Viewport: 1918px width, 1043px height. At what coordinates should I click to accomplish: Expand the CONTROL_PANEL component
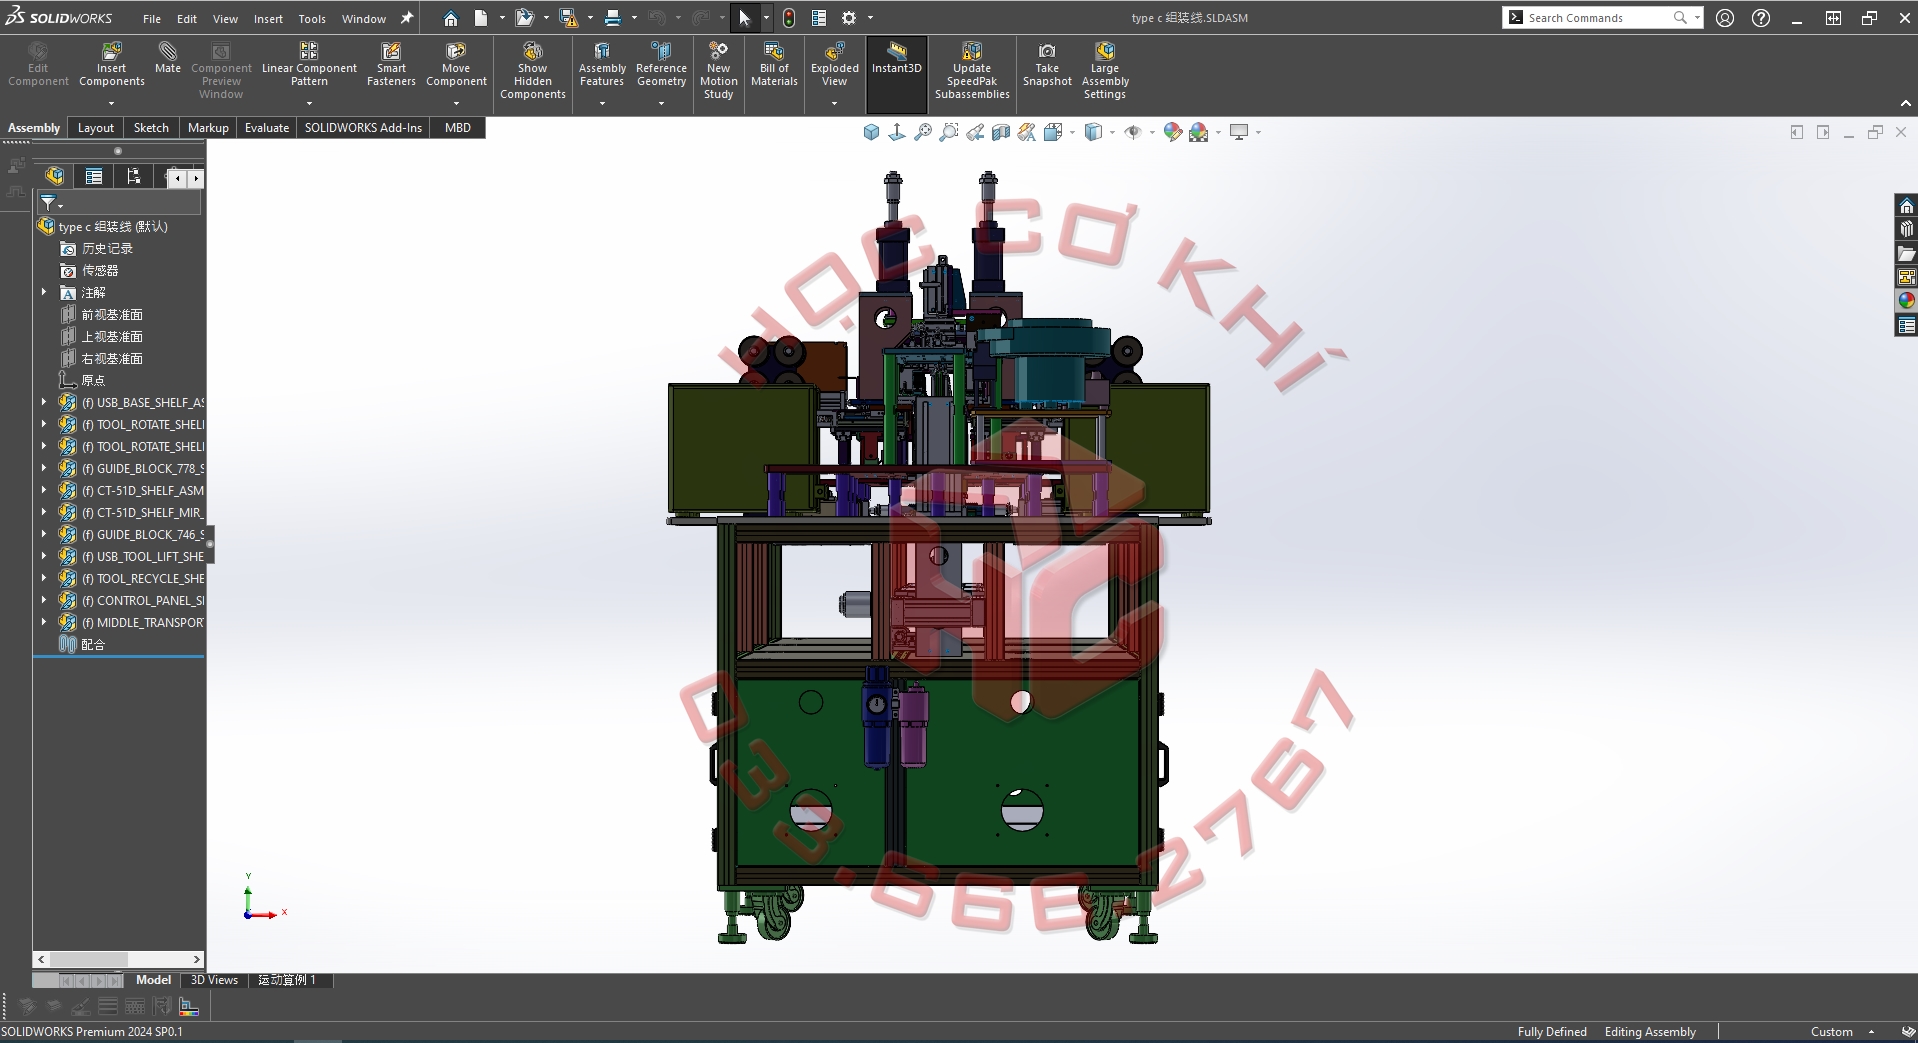tap(43, 600)
